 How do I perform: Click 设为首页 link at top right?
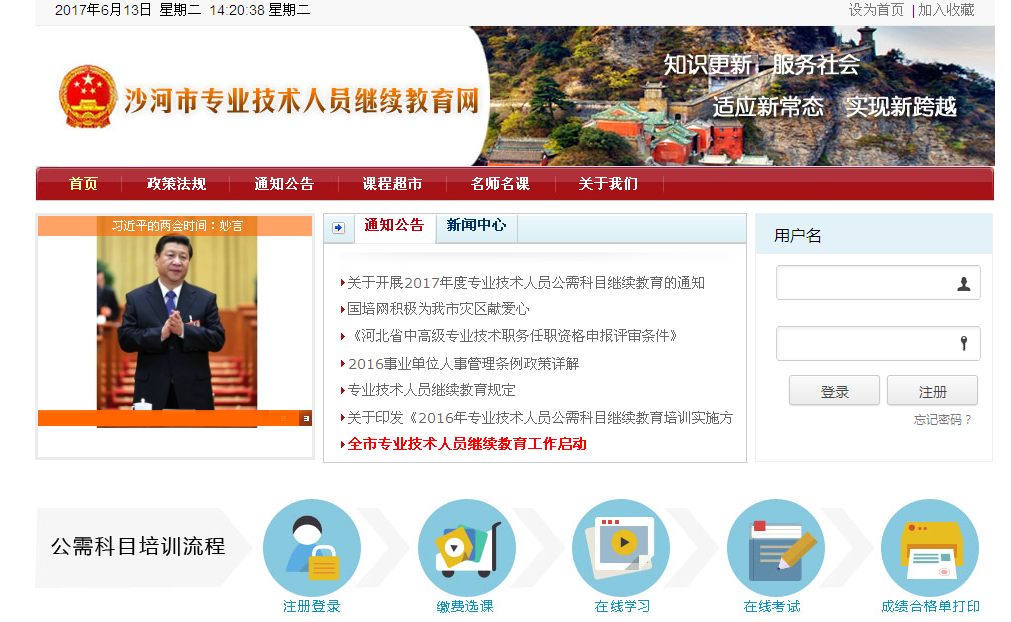click(876, 10)
